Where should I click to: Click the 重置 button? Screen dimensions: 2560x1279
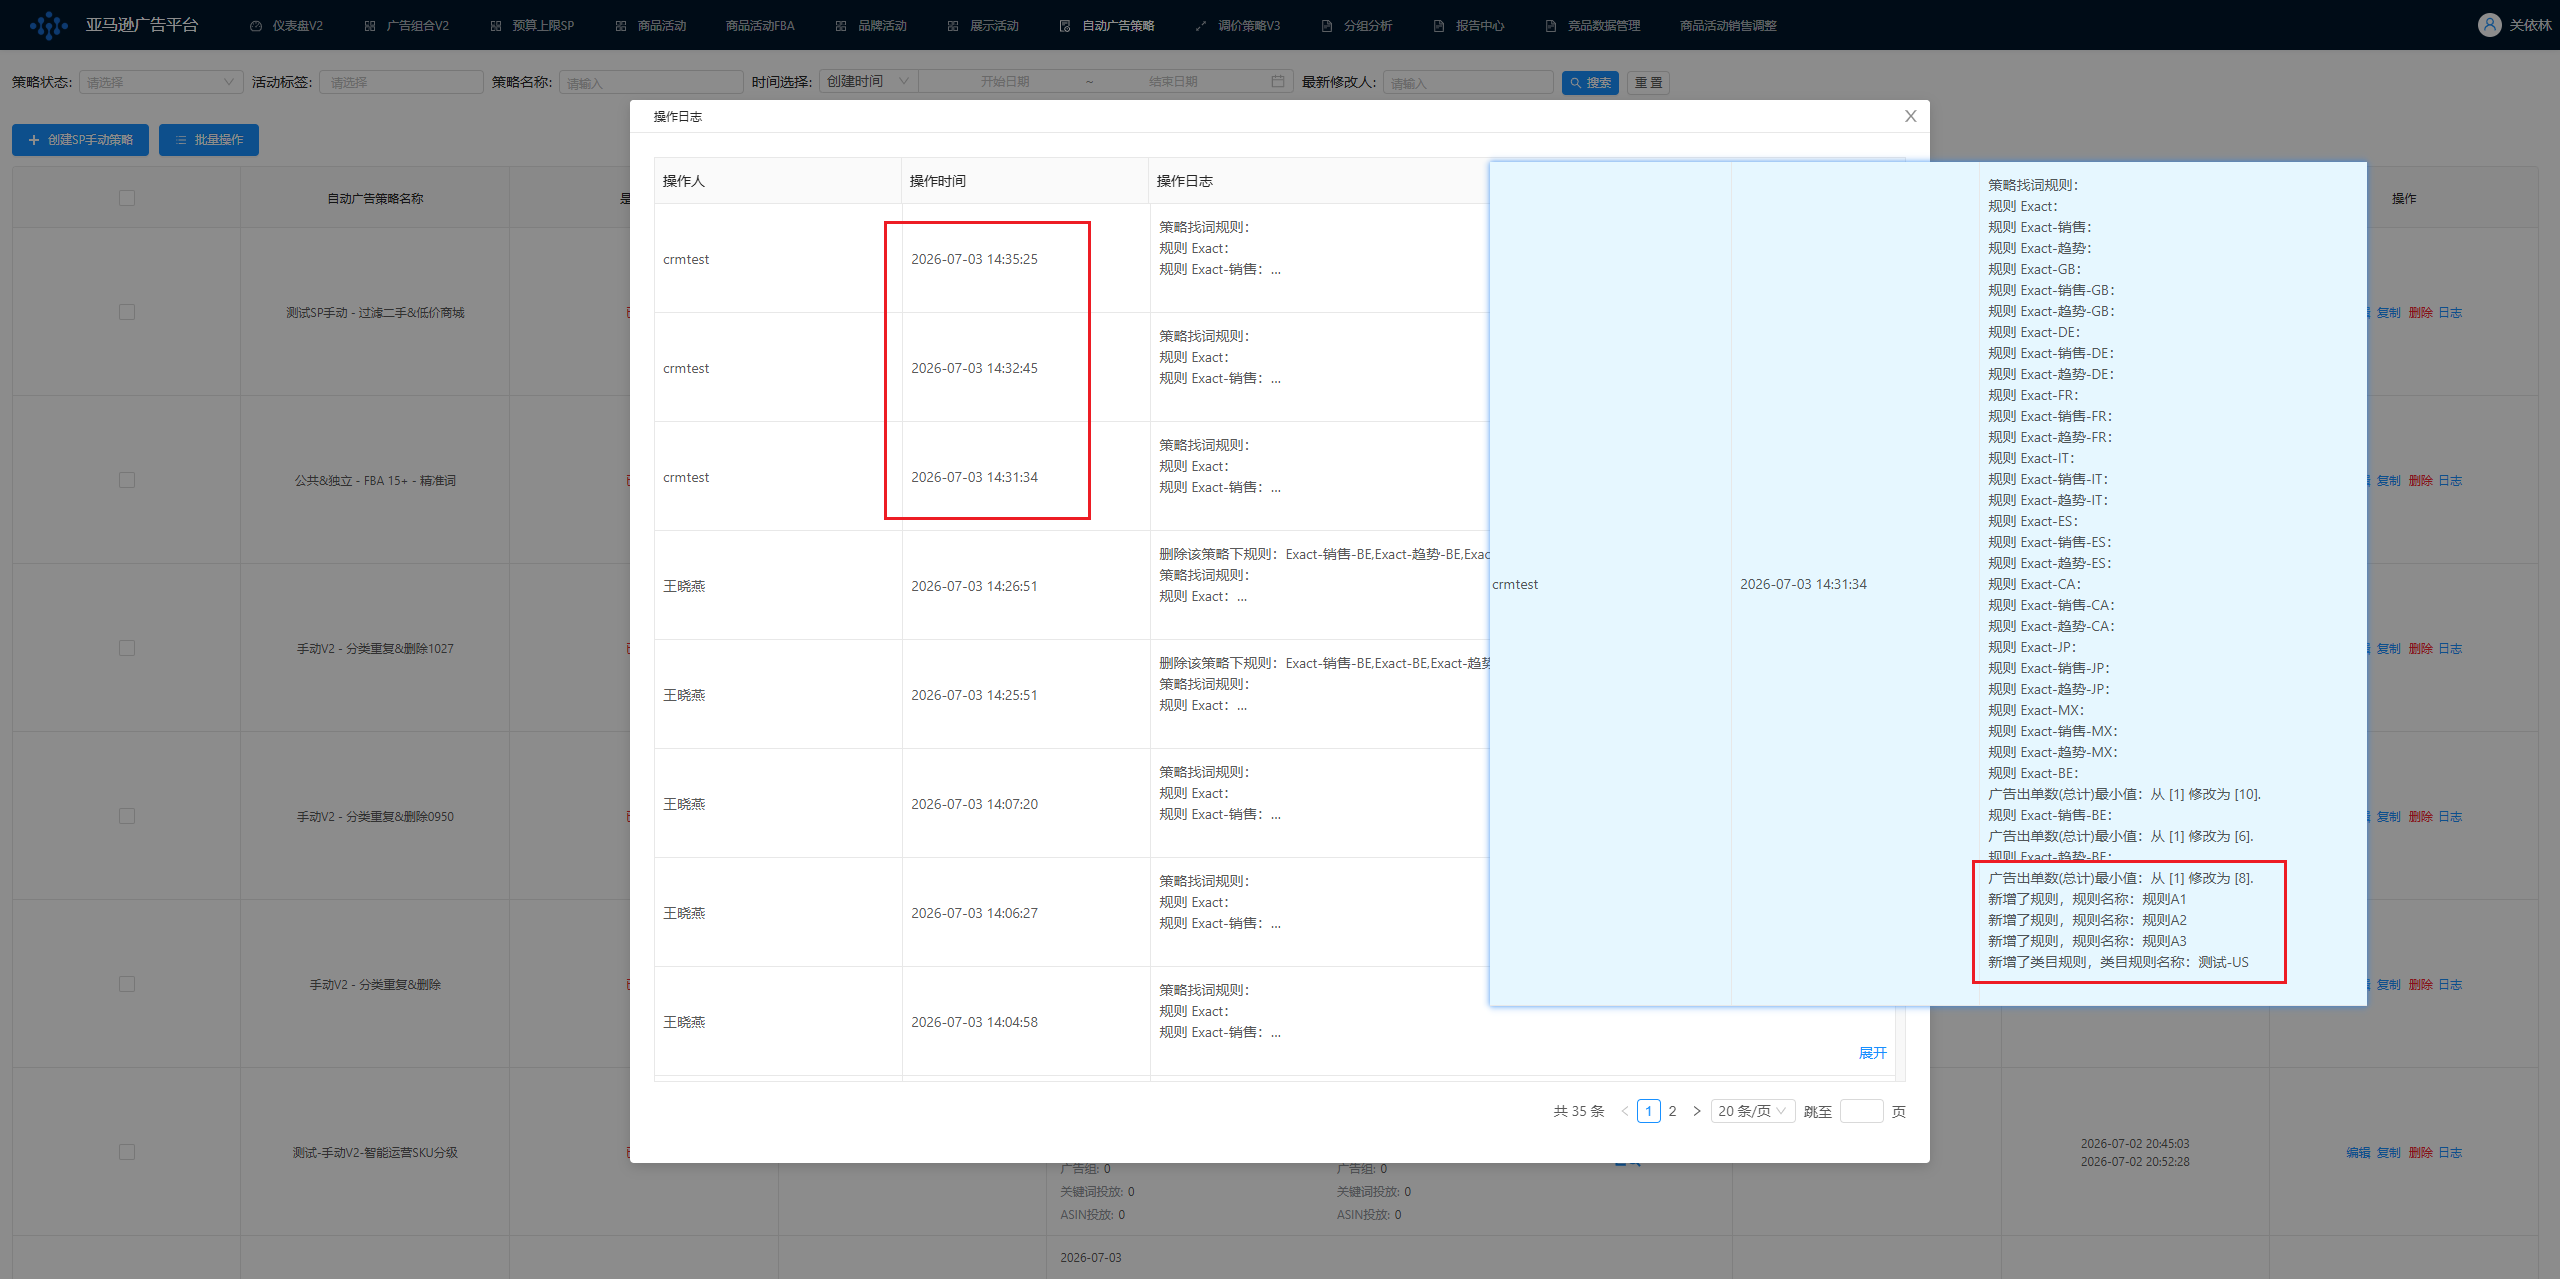(1648, 83)
